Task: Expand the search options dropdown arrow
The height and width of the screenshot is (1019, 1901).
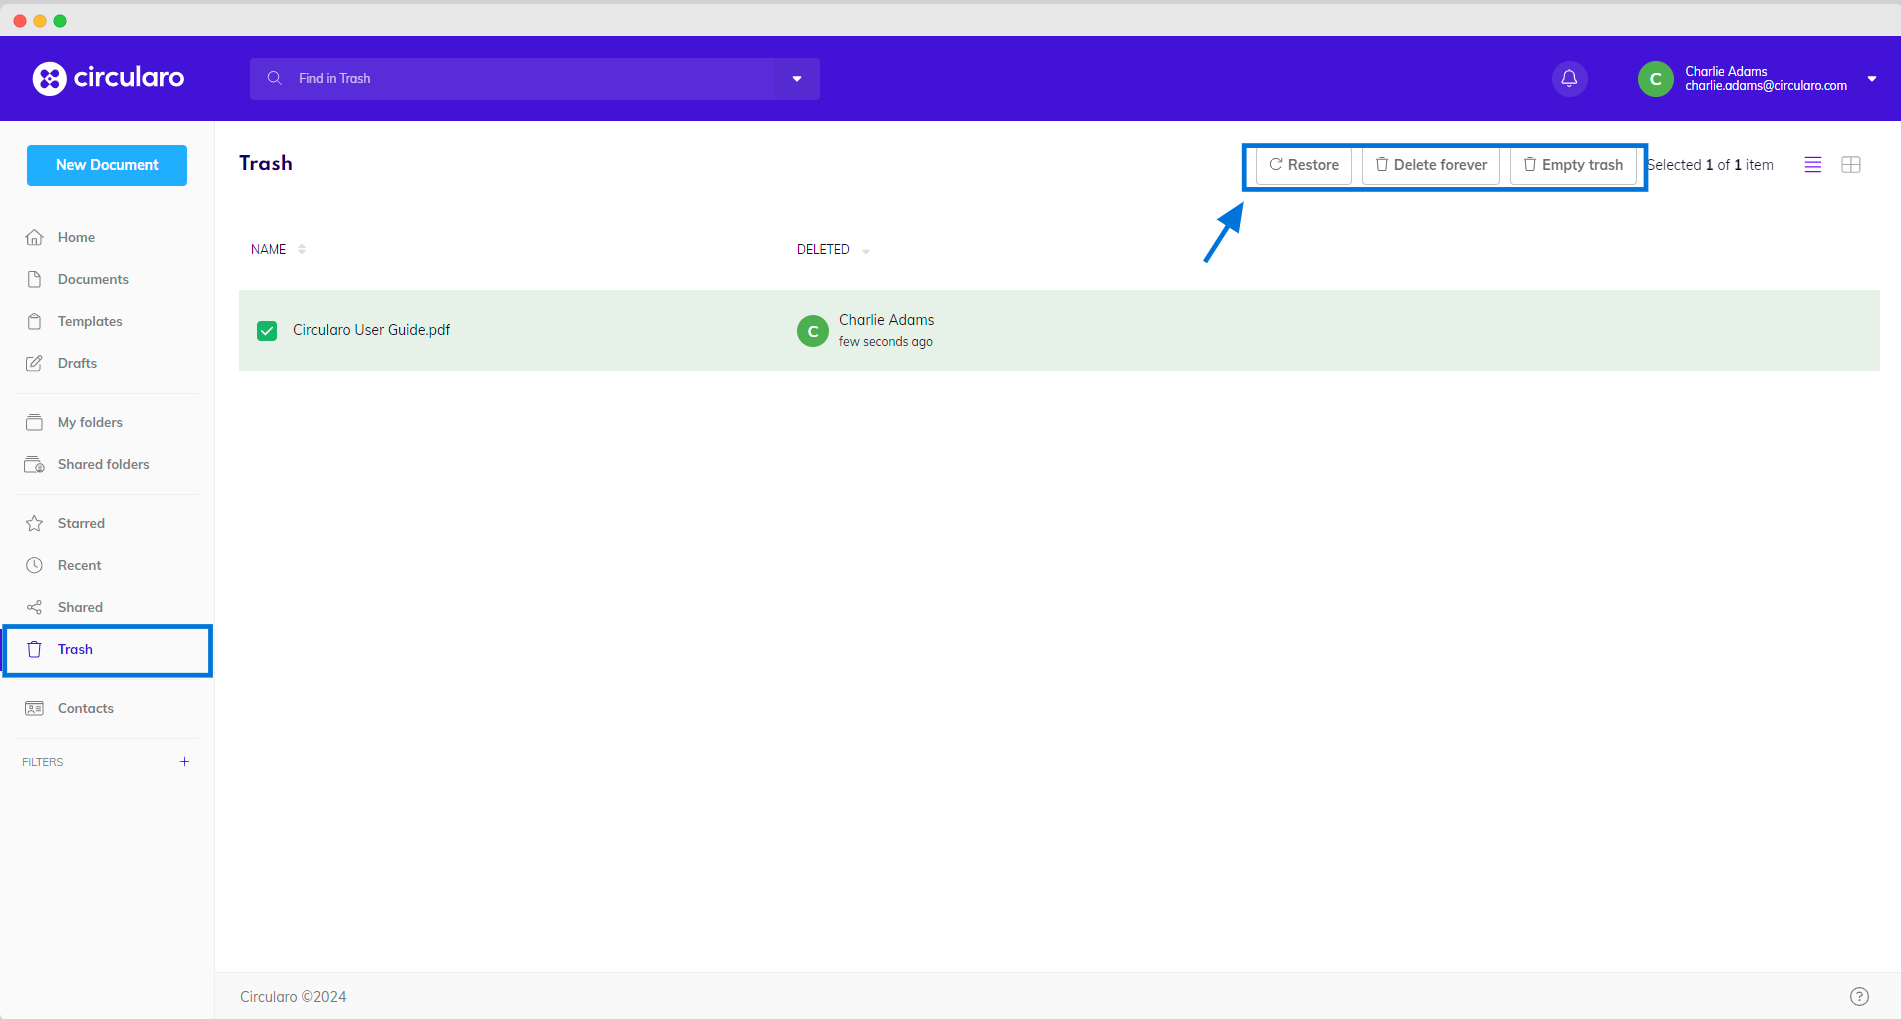Action: coord(797,79)
